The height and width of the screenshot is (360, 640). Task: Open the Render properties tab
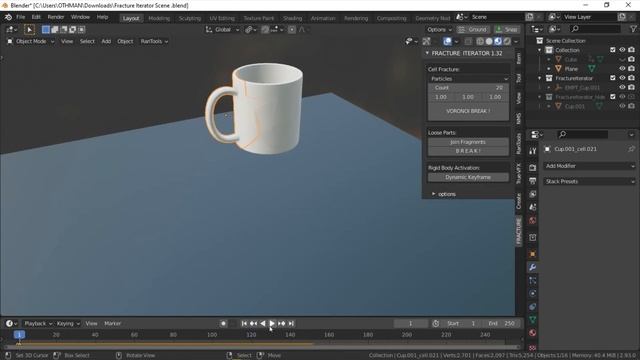click(x=532, y=167)
